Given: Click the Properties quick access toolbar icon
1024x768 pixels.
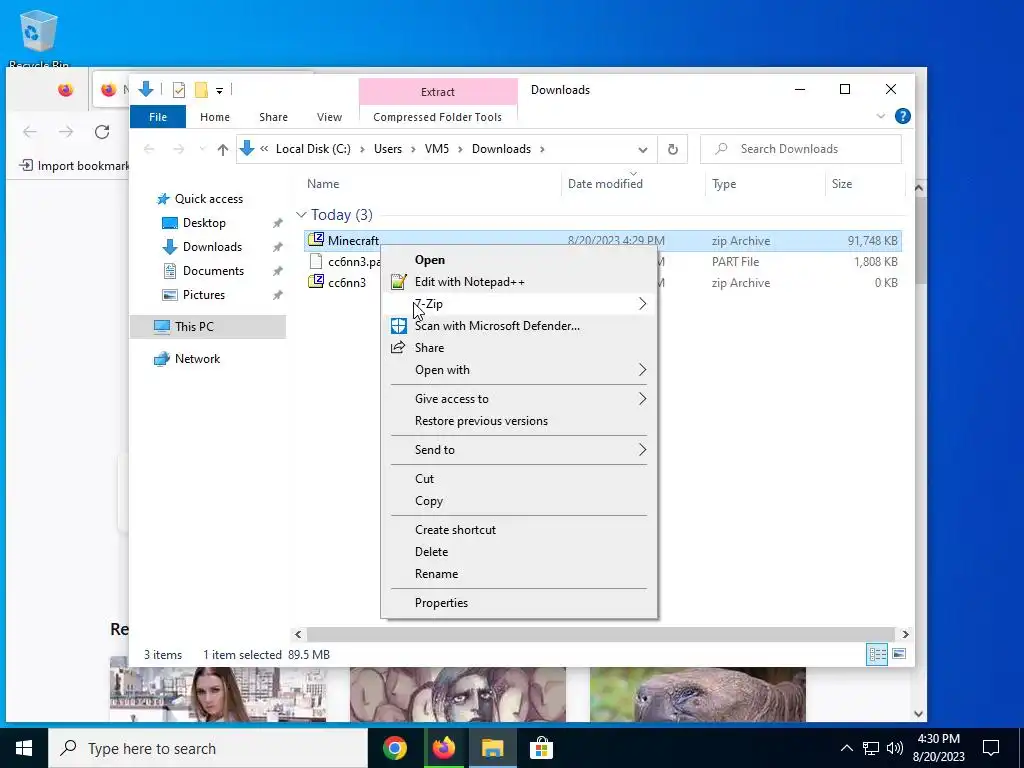Looking at the screenshot, I should pos(179,90).
